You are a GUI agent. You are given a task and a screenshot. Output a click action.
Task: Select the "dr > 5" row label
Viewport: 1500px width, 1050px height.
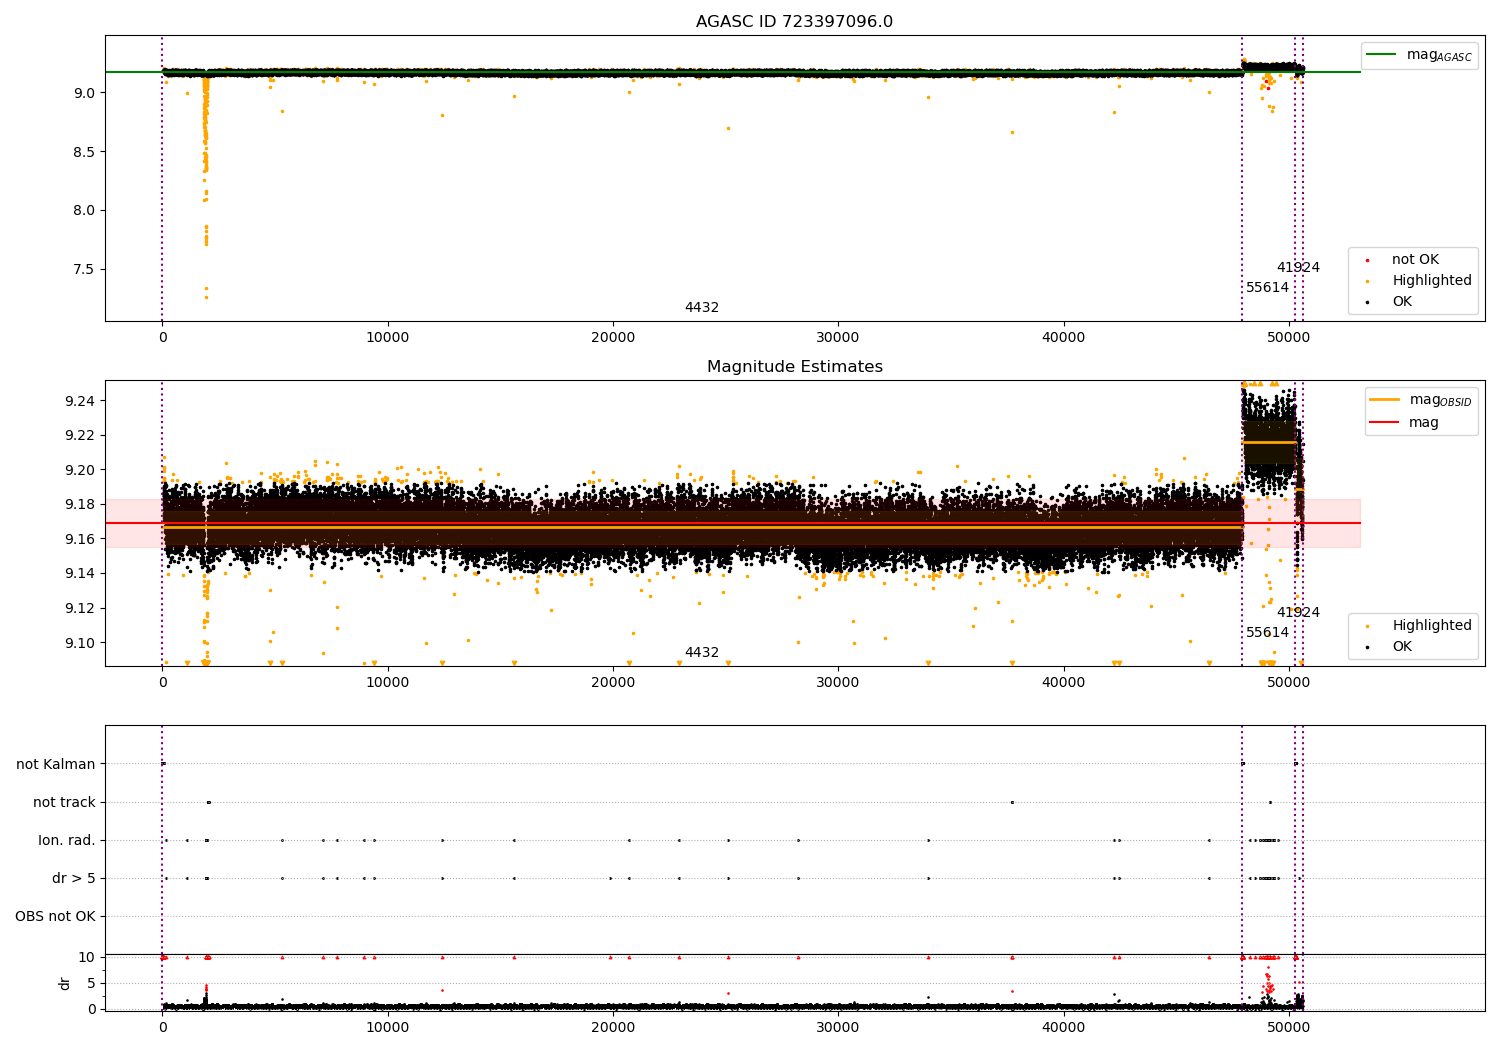pyautogui.click(x=74, y=879)
